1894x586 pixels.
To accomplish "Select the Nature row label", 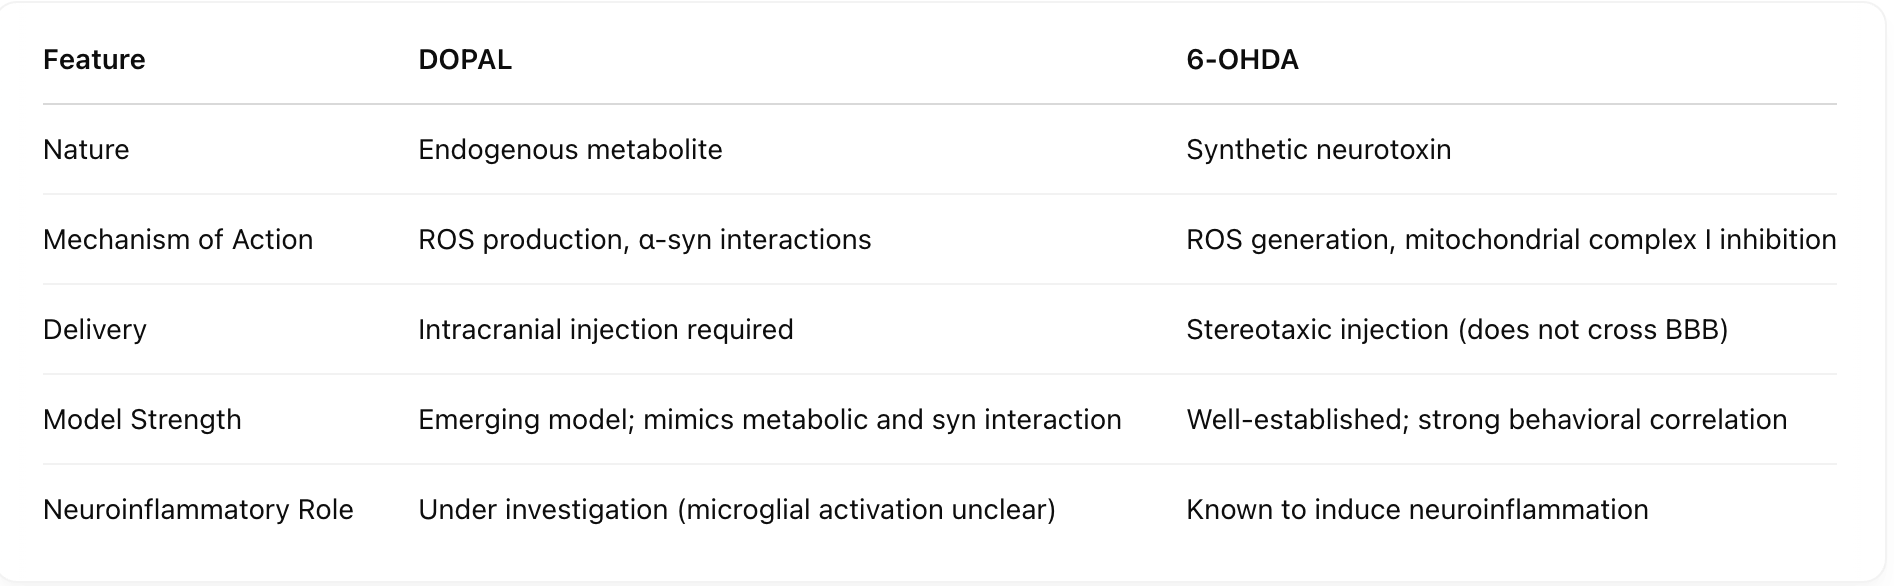I will (x=86, y=150).
